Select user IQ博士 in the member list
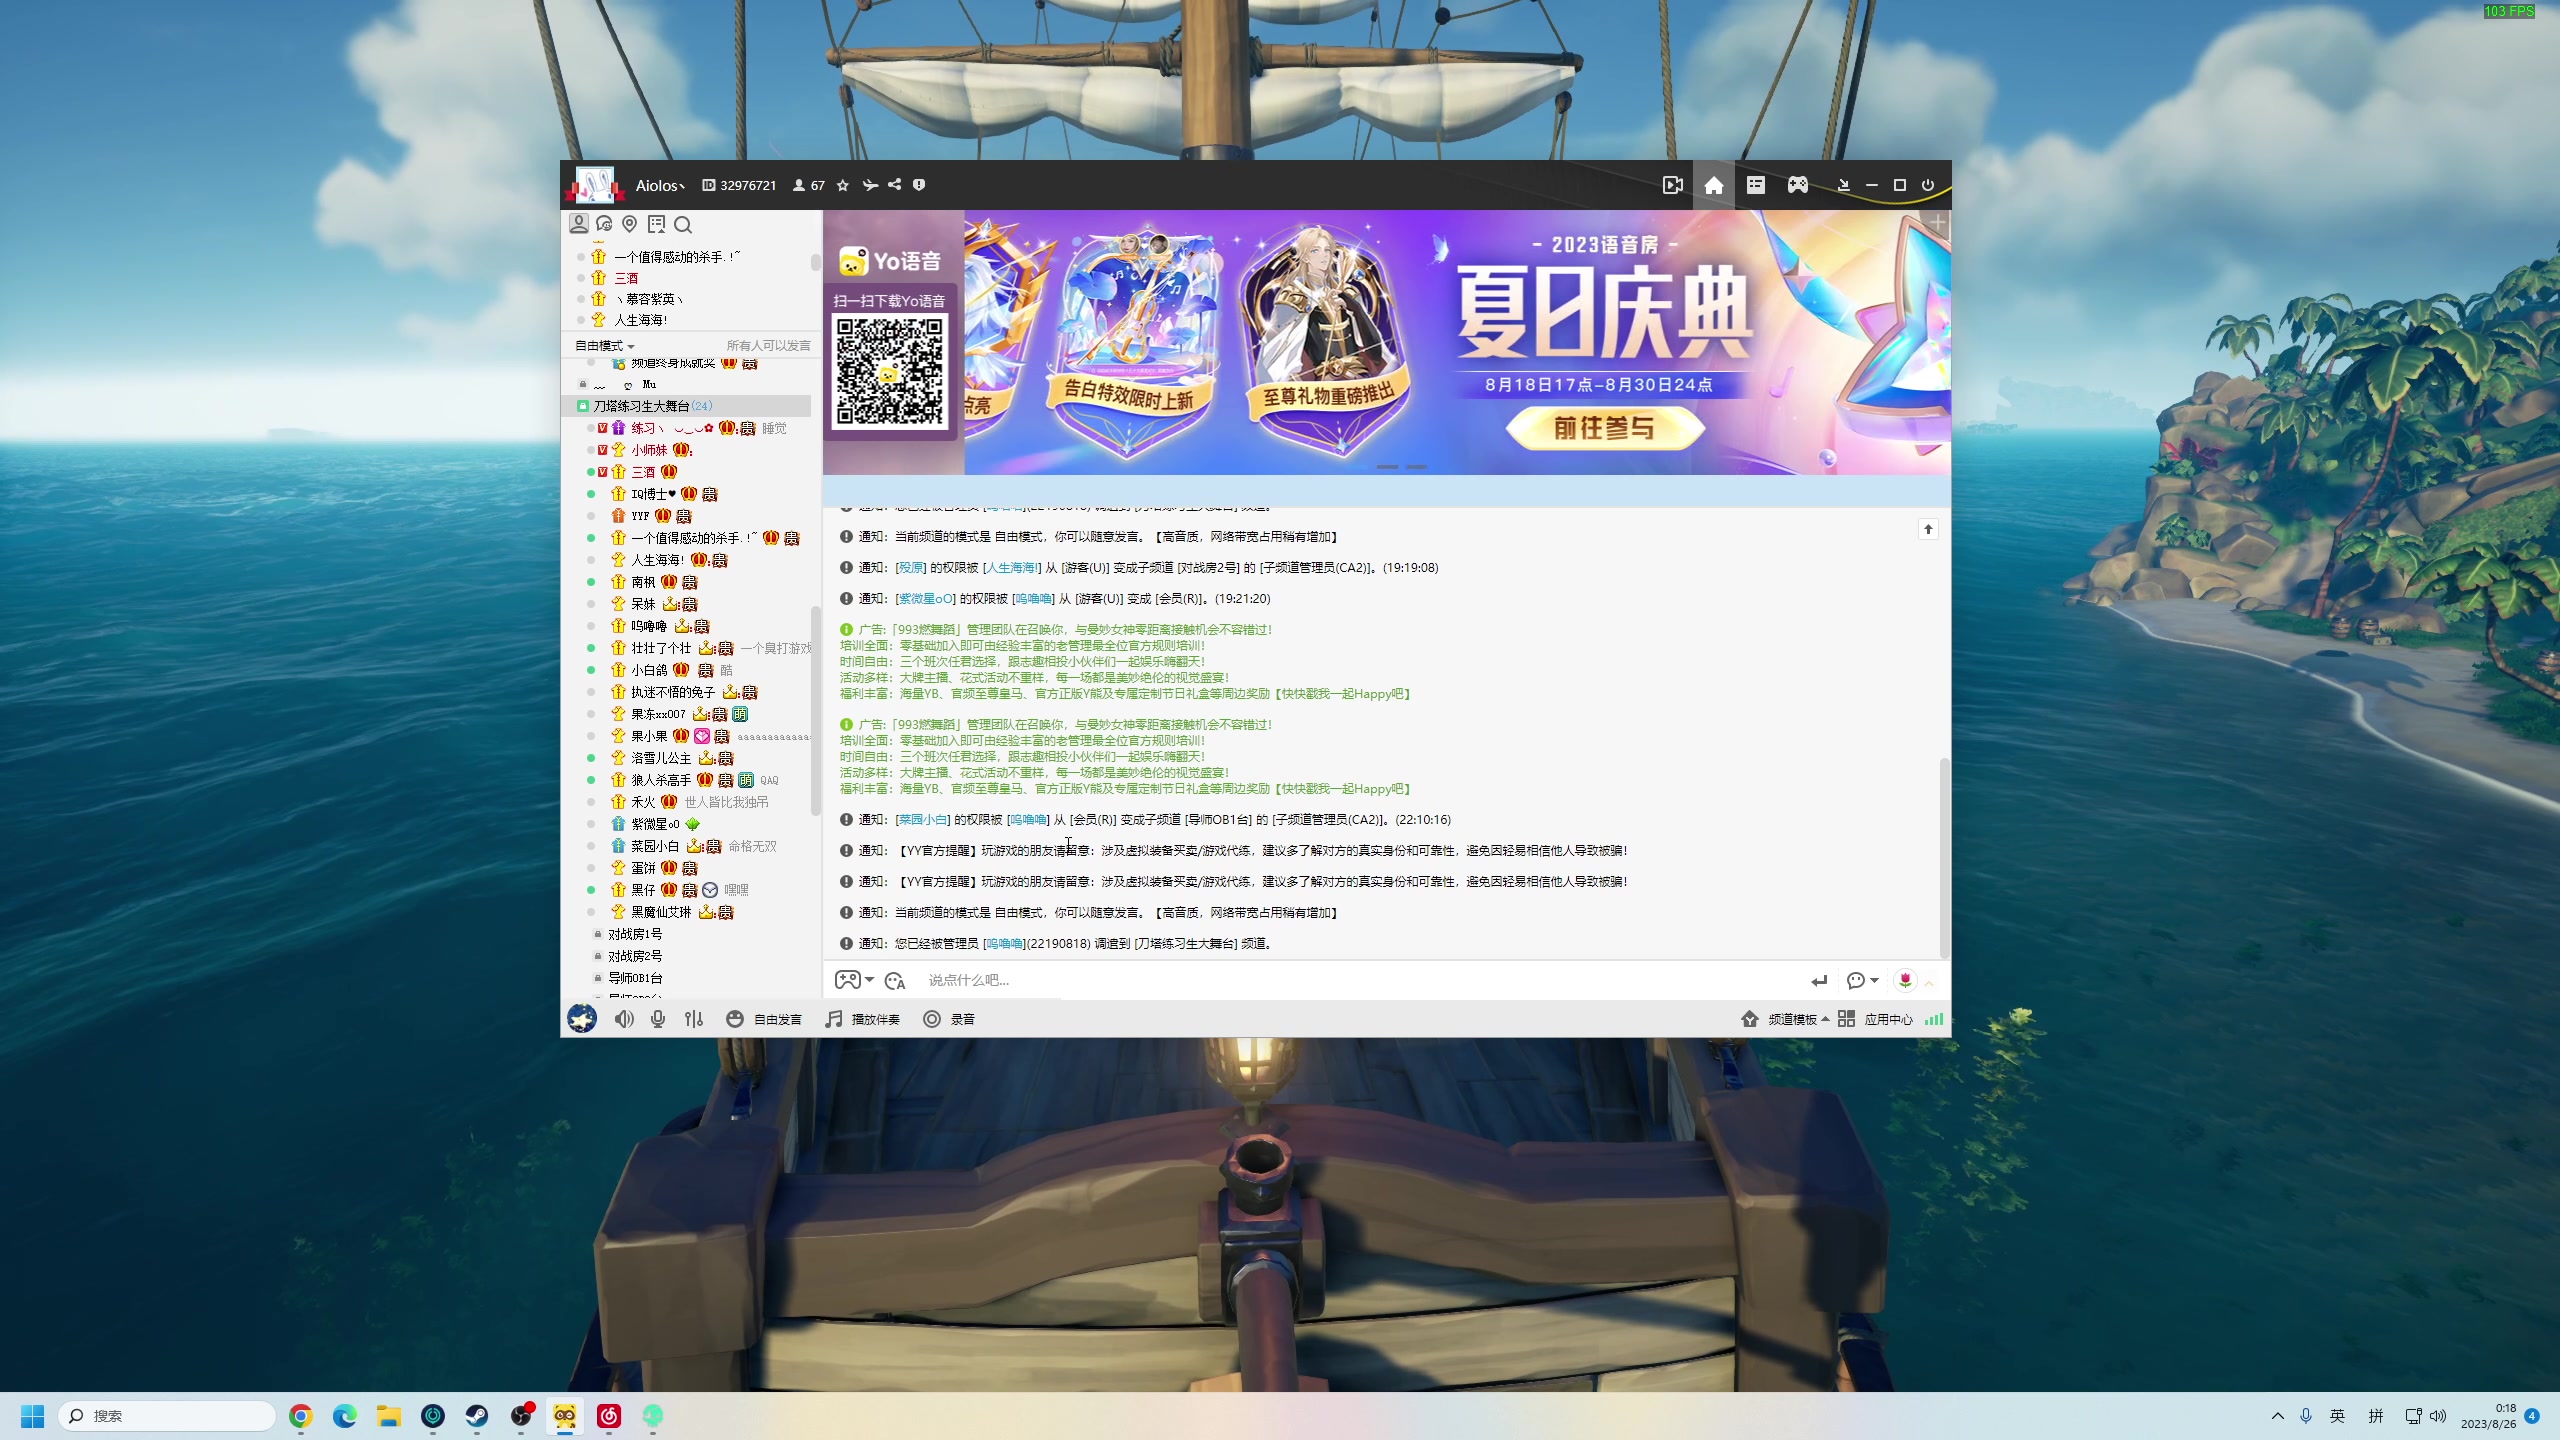 tap(654, 494)
